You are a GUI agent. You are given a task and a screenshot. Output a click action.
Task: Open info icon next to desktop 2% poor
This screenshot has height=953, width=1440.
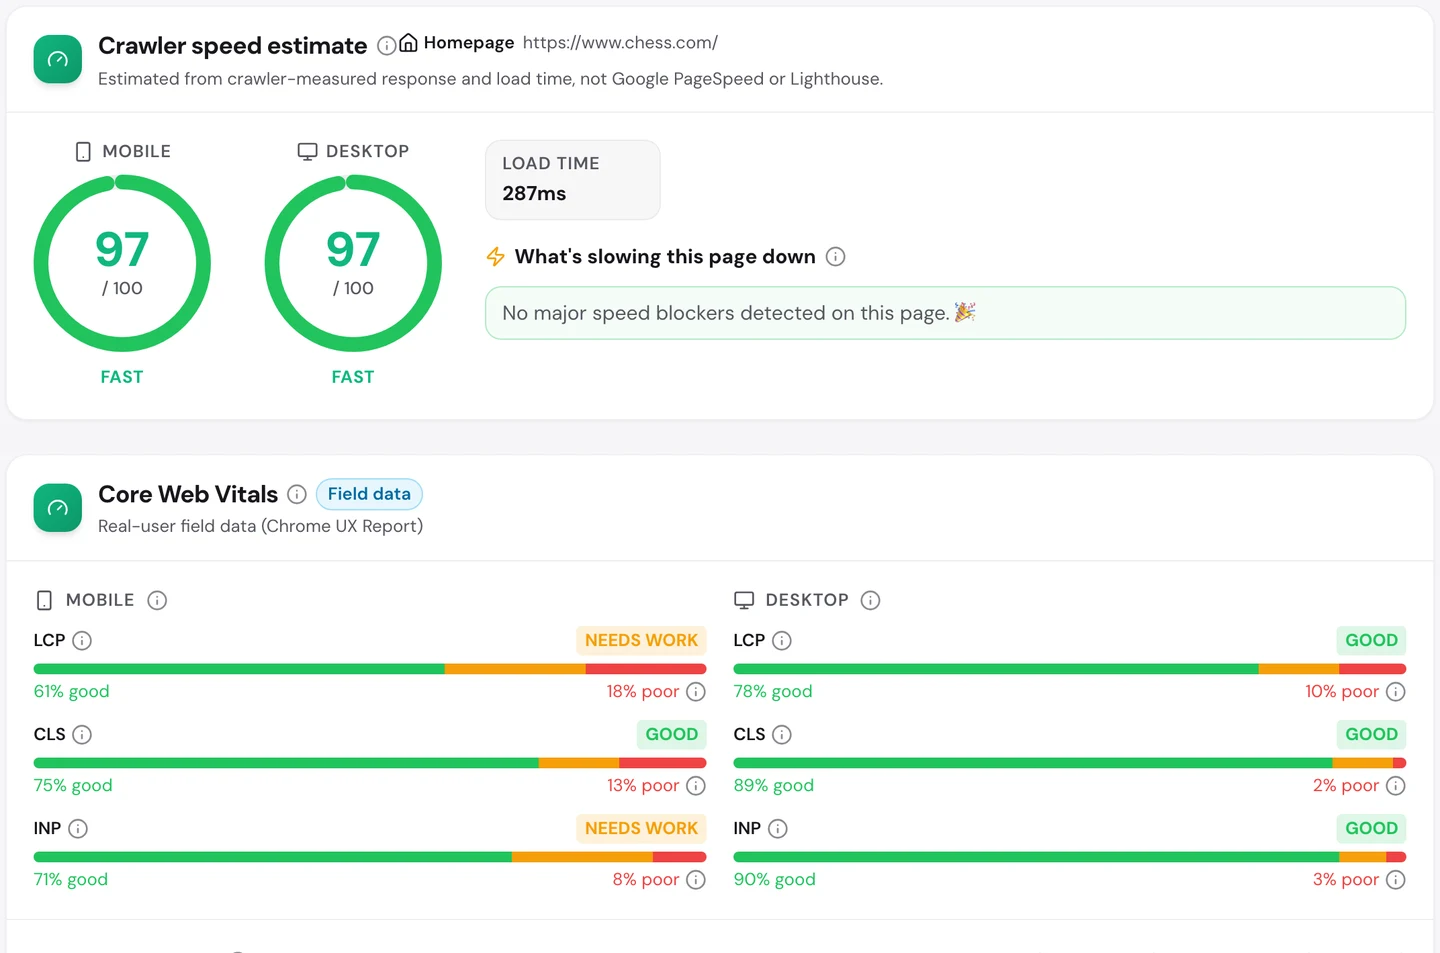tap(1396, 786)
